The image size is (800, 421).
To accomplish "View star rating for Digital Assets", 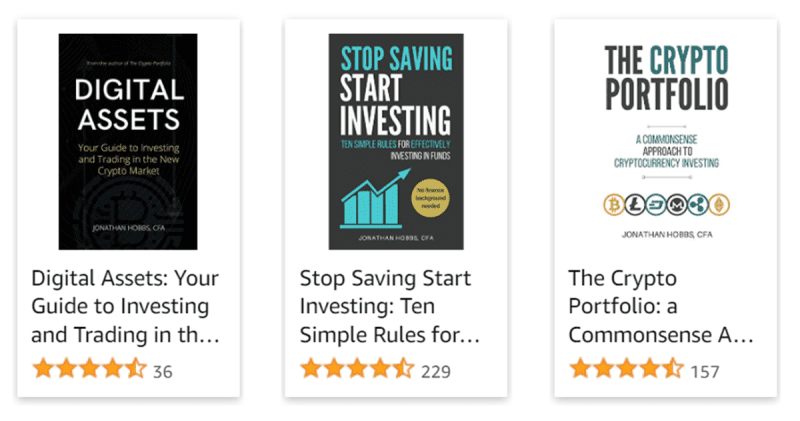I will coord(89,368).
